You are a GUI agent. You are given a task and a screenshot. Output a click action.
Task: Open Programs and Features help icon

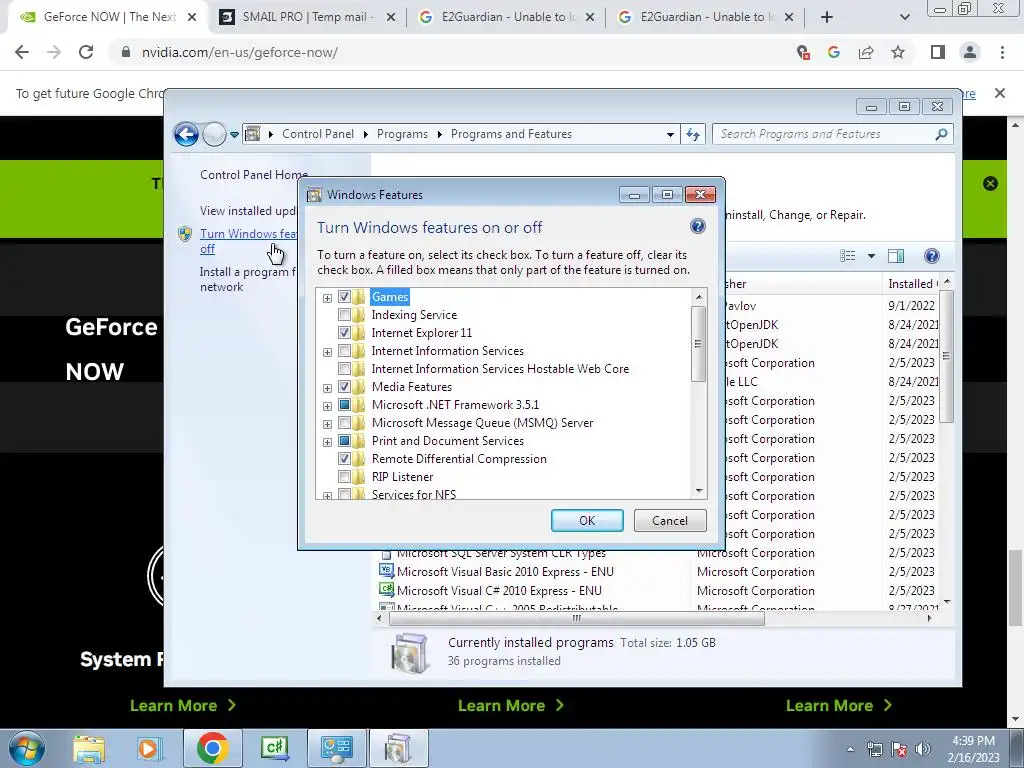click(x=932, y=256)
